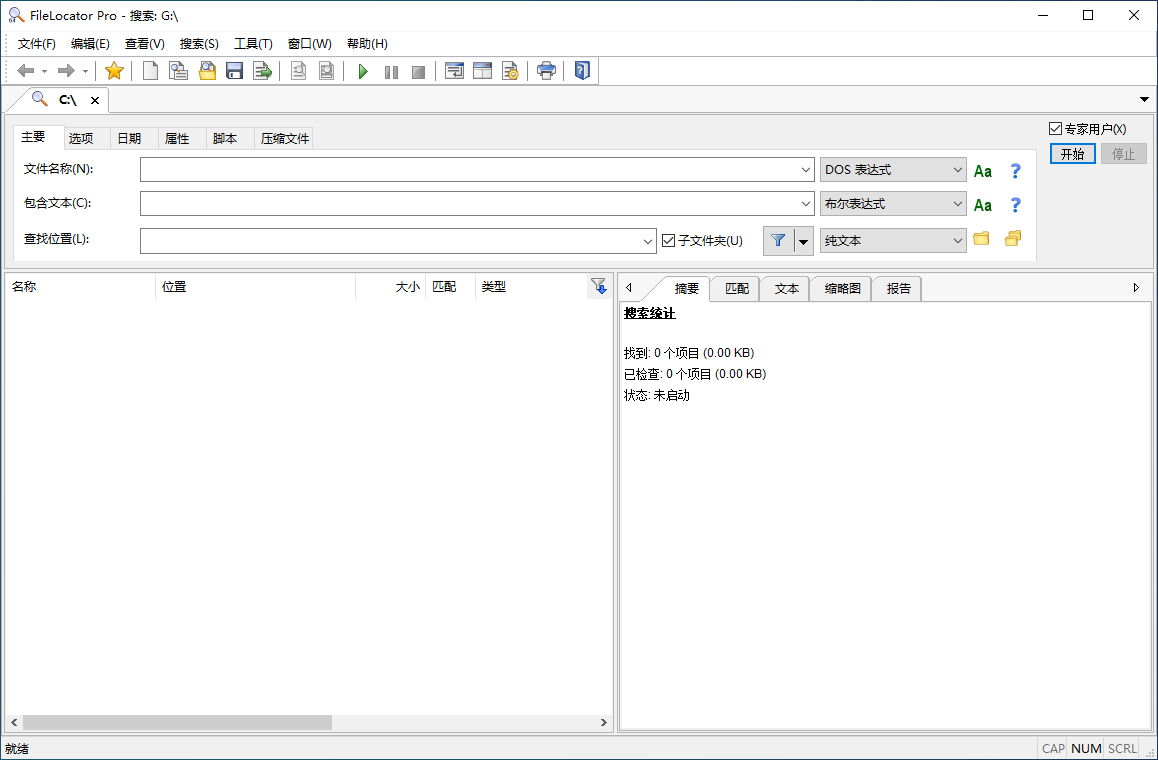Open the Back history dropdown arrow
Screen dimensions: 1158x760
(x=44, y=72)
